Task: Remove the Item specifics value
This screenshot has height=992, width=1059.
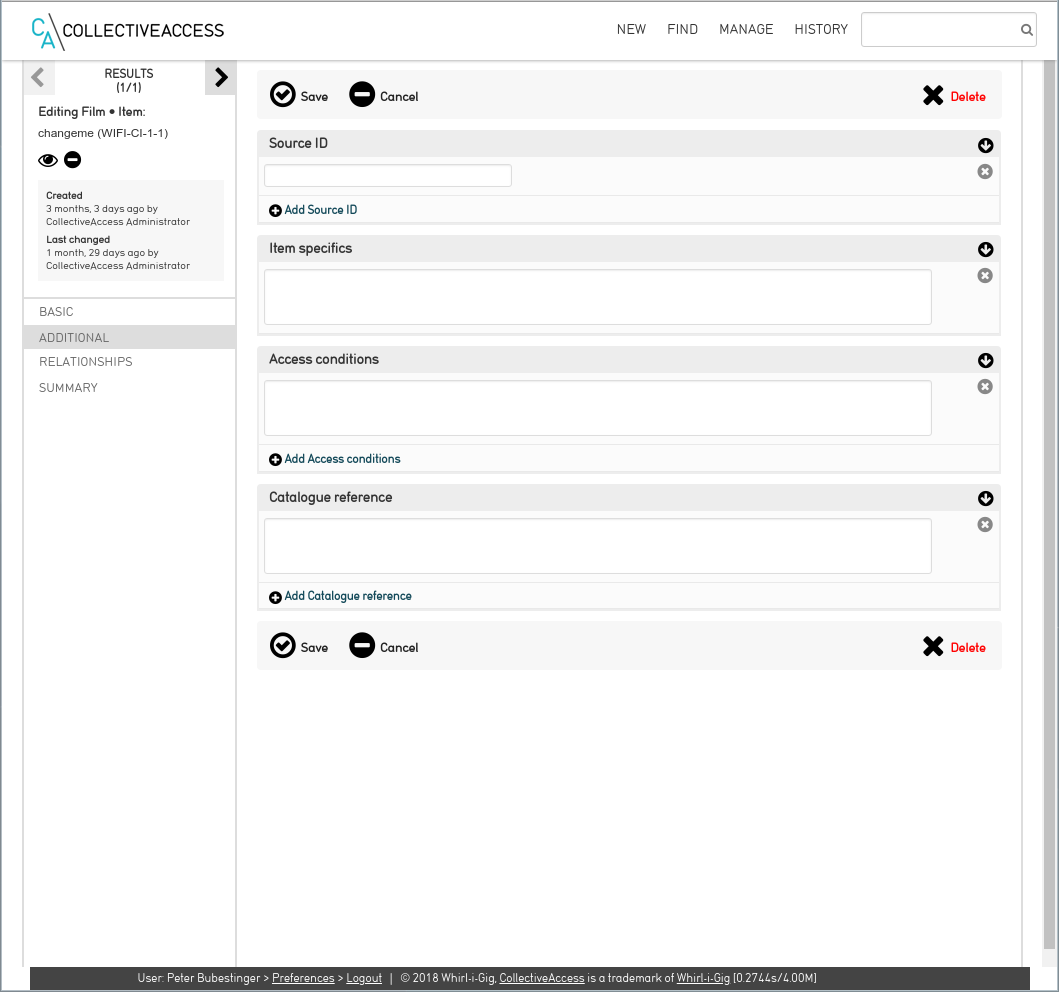Action: tap(985, 276)
